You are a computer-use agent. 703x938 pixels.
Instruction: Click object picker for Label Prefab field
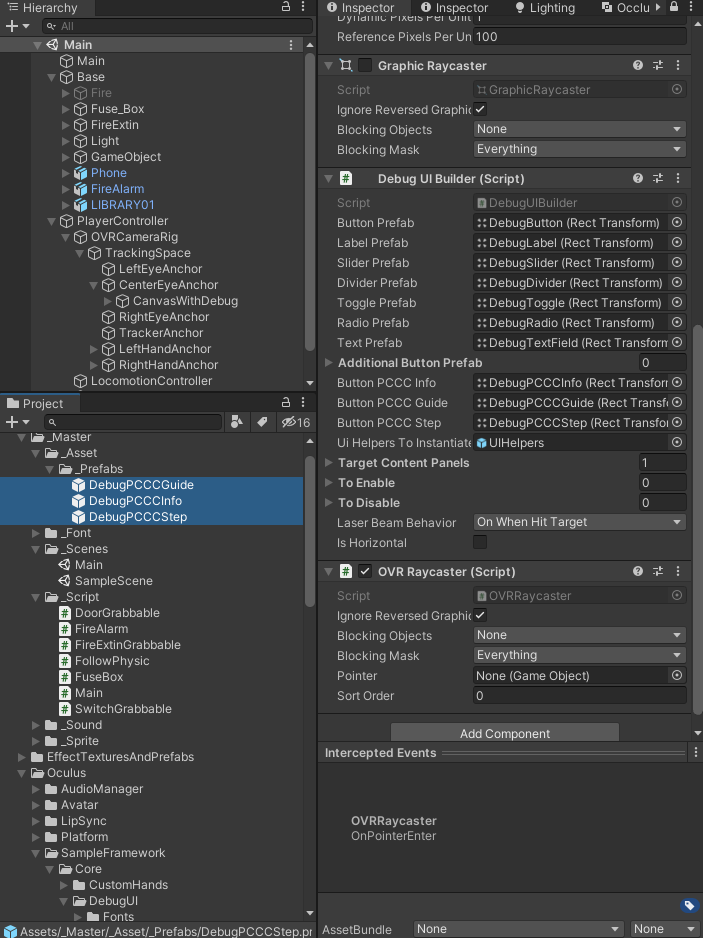click(677, 242)
